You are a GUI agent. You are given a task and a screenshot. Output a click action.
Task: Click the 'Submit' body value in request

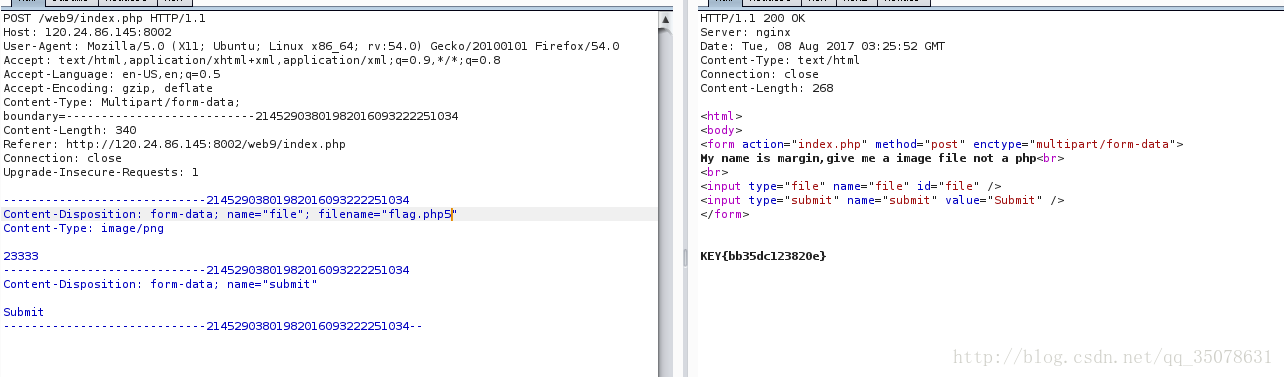coord(24,312)
